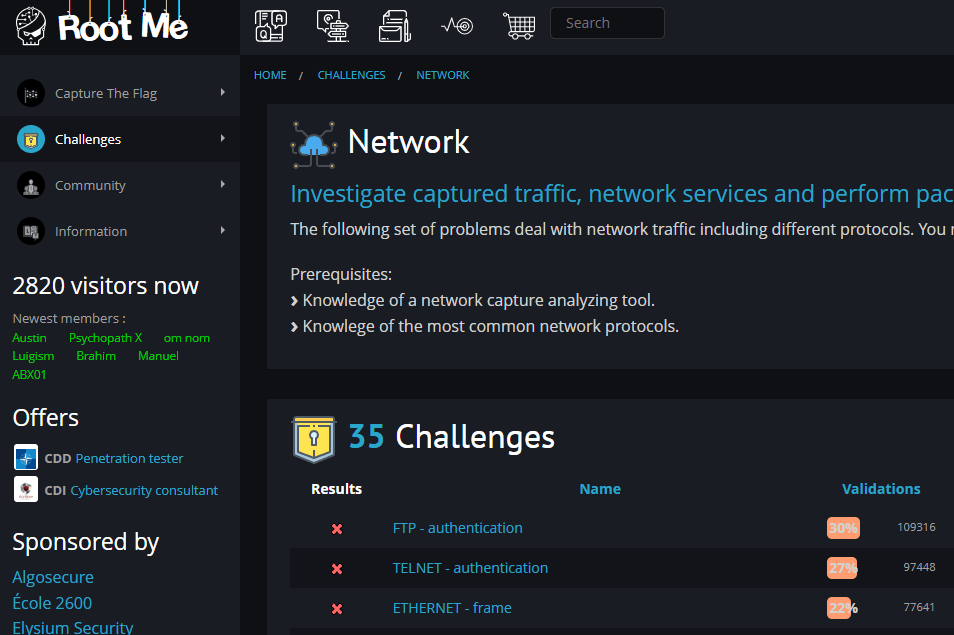Click the Challenges shield sidebar icon
The width and height of the screenshot is (954, 635).
click(31, 139)
